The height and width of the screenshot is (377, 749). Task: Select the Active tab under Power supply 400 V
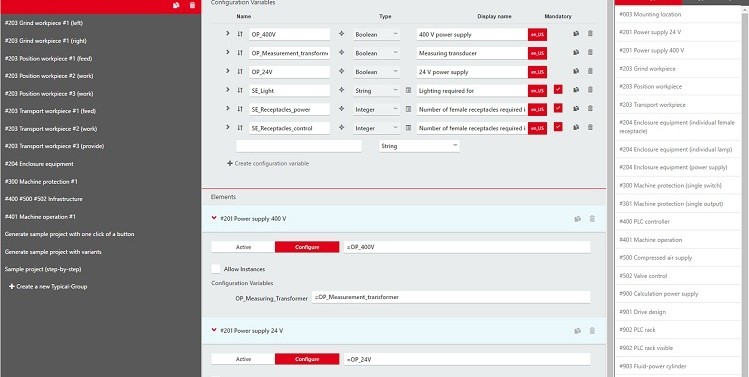click(x=243, y=247)
